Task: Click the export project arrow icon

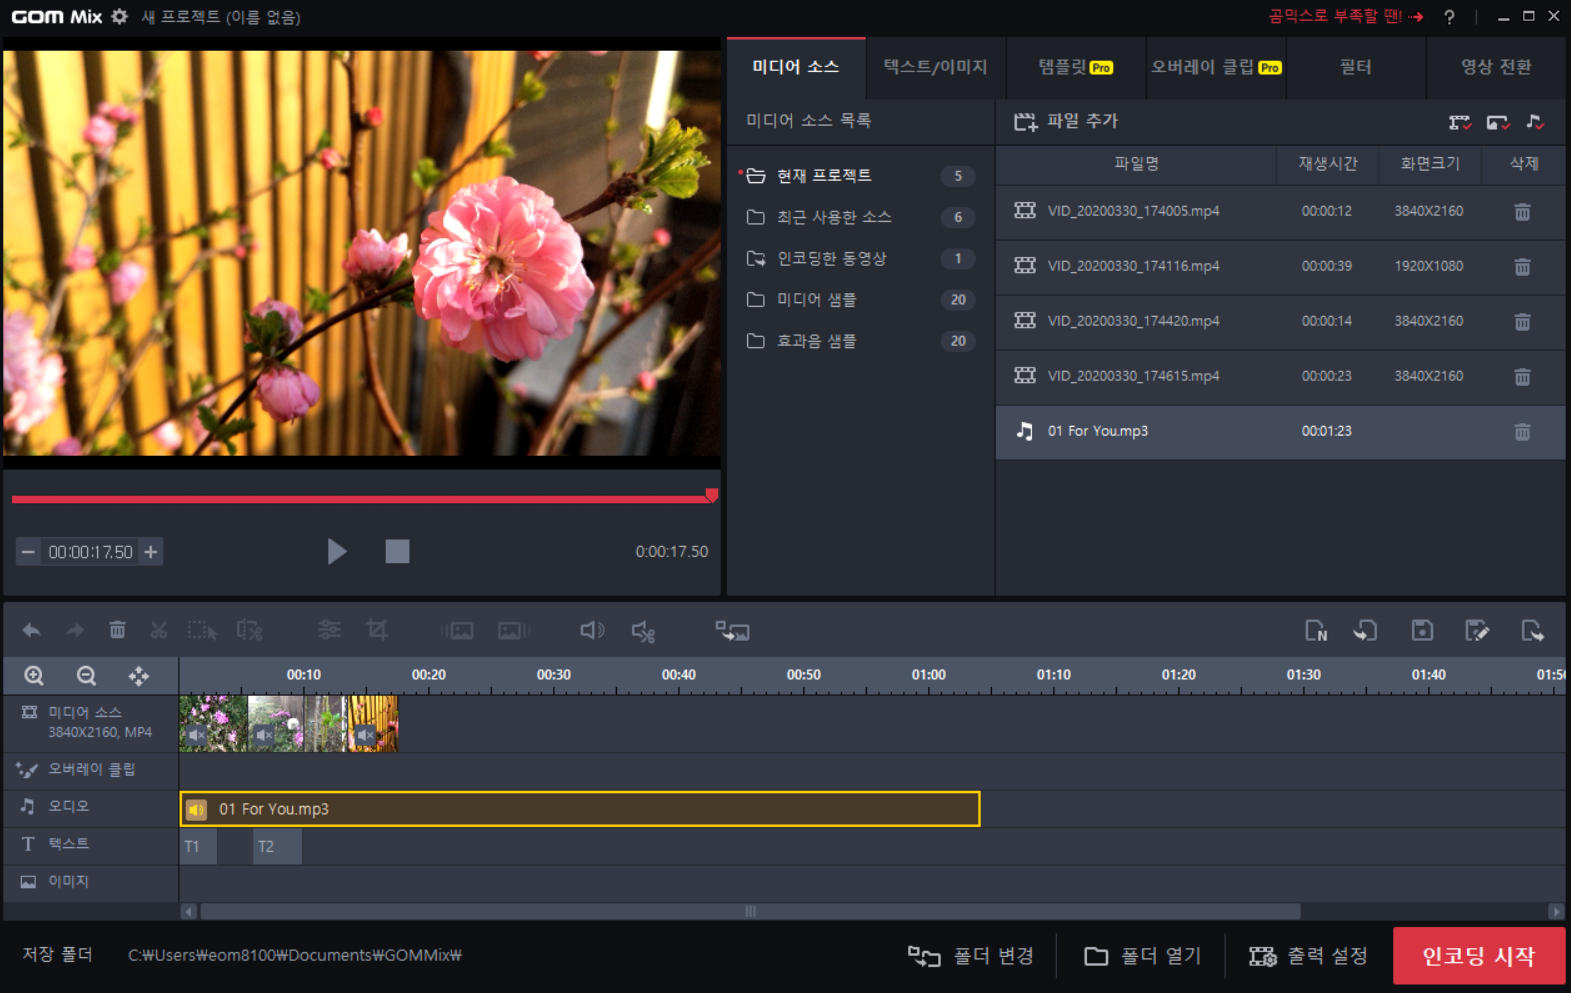Action: pyautogui.click(x=1532, y=630)
